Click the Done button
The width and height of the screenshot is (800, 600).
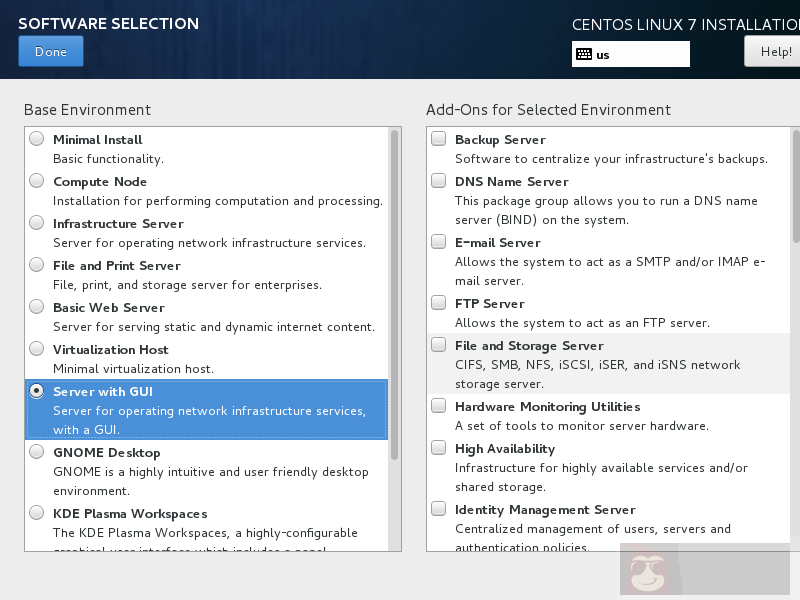click(x=50, y=52)
